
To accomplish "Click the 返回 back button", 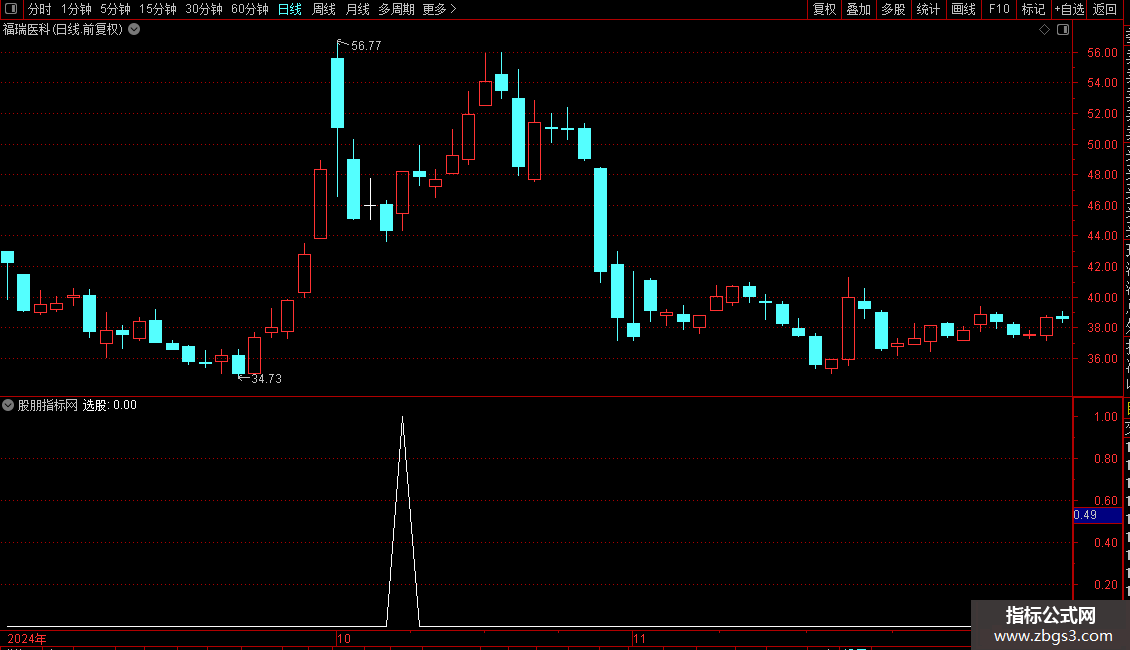I will click(x=1104, y=9).
